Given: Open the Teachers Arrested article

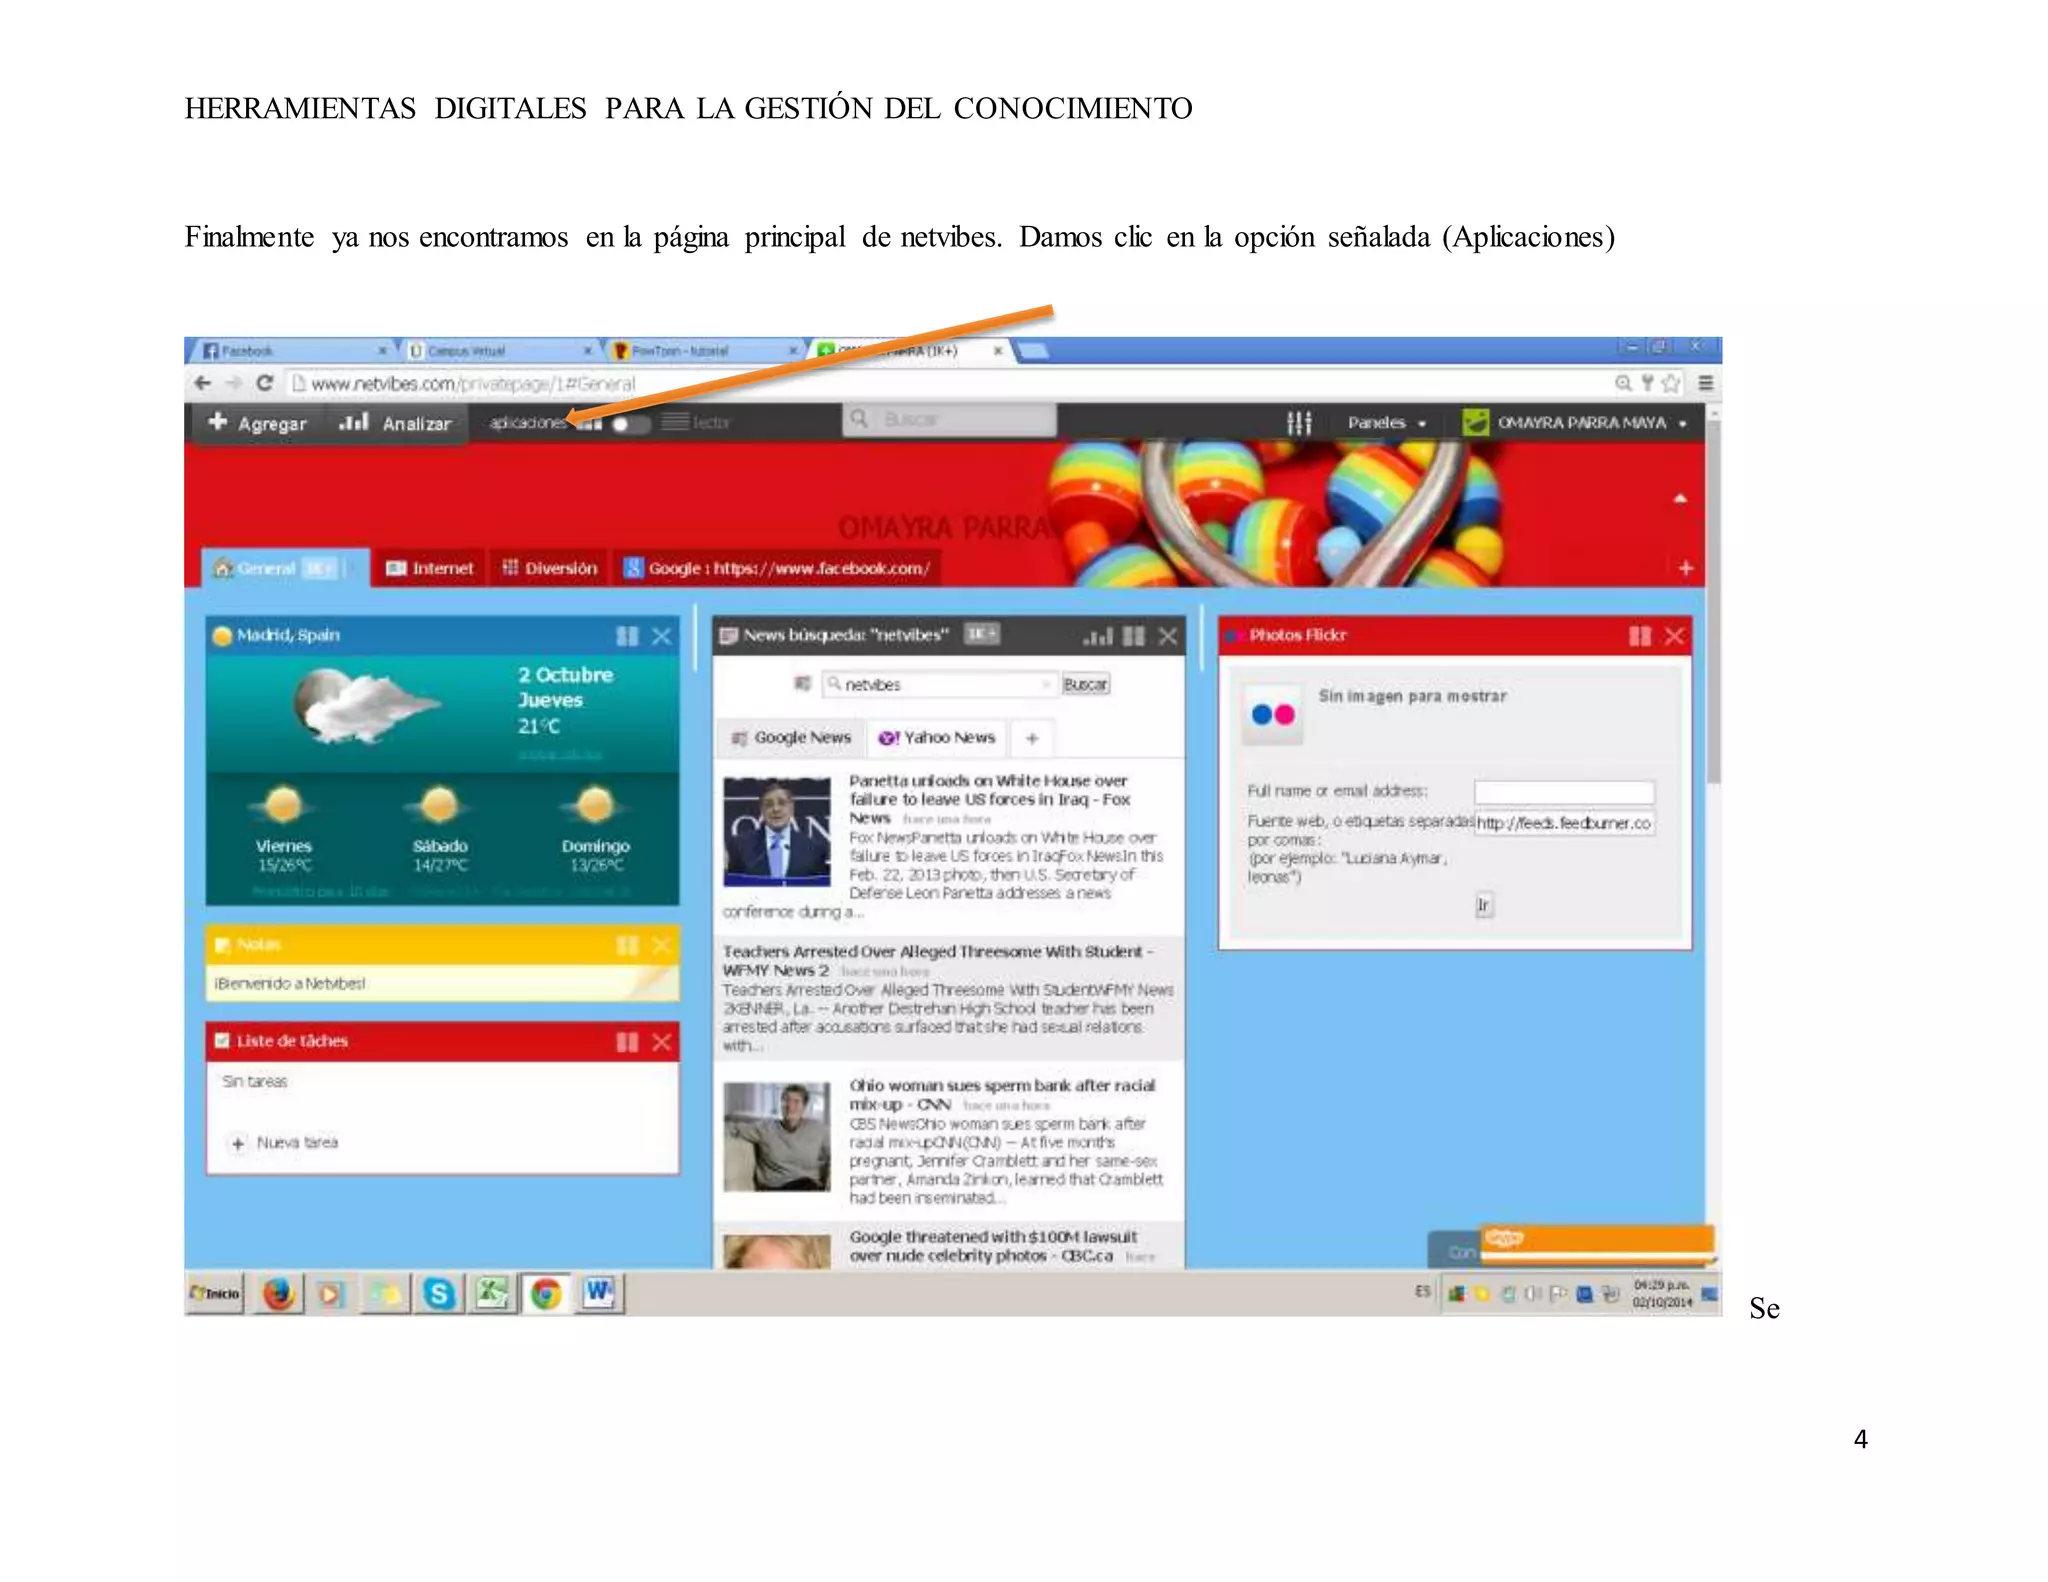Looking at the screenshot, I should pos(938,960).
